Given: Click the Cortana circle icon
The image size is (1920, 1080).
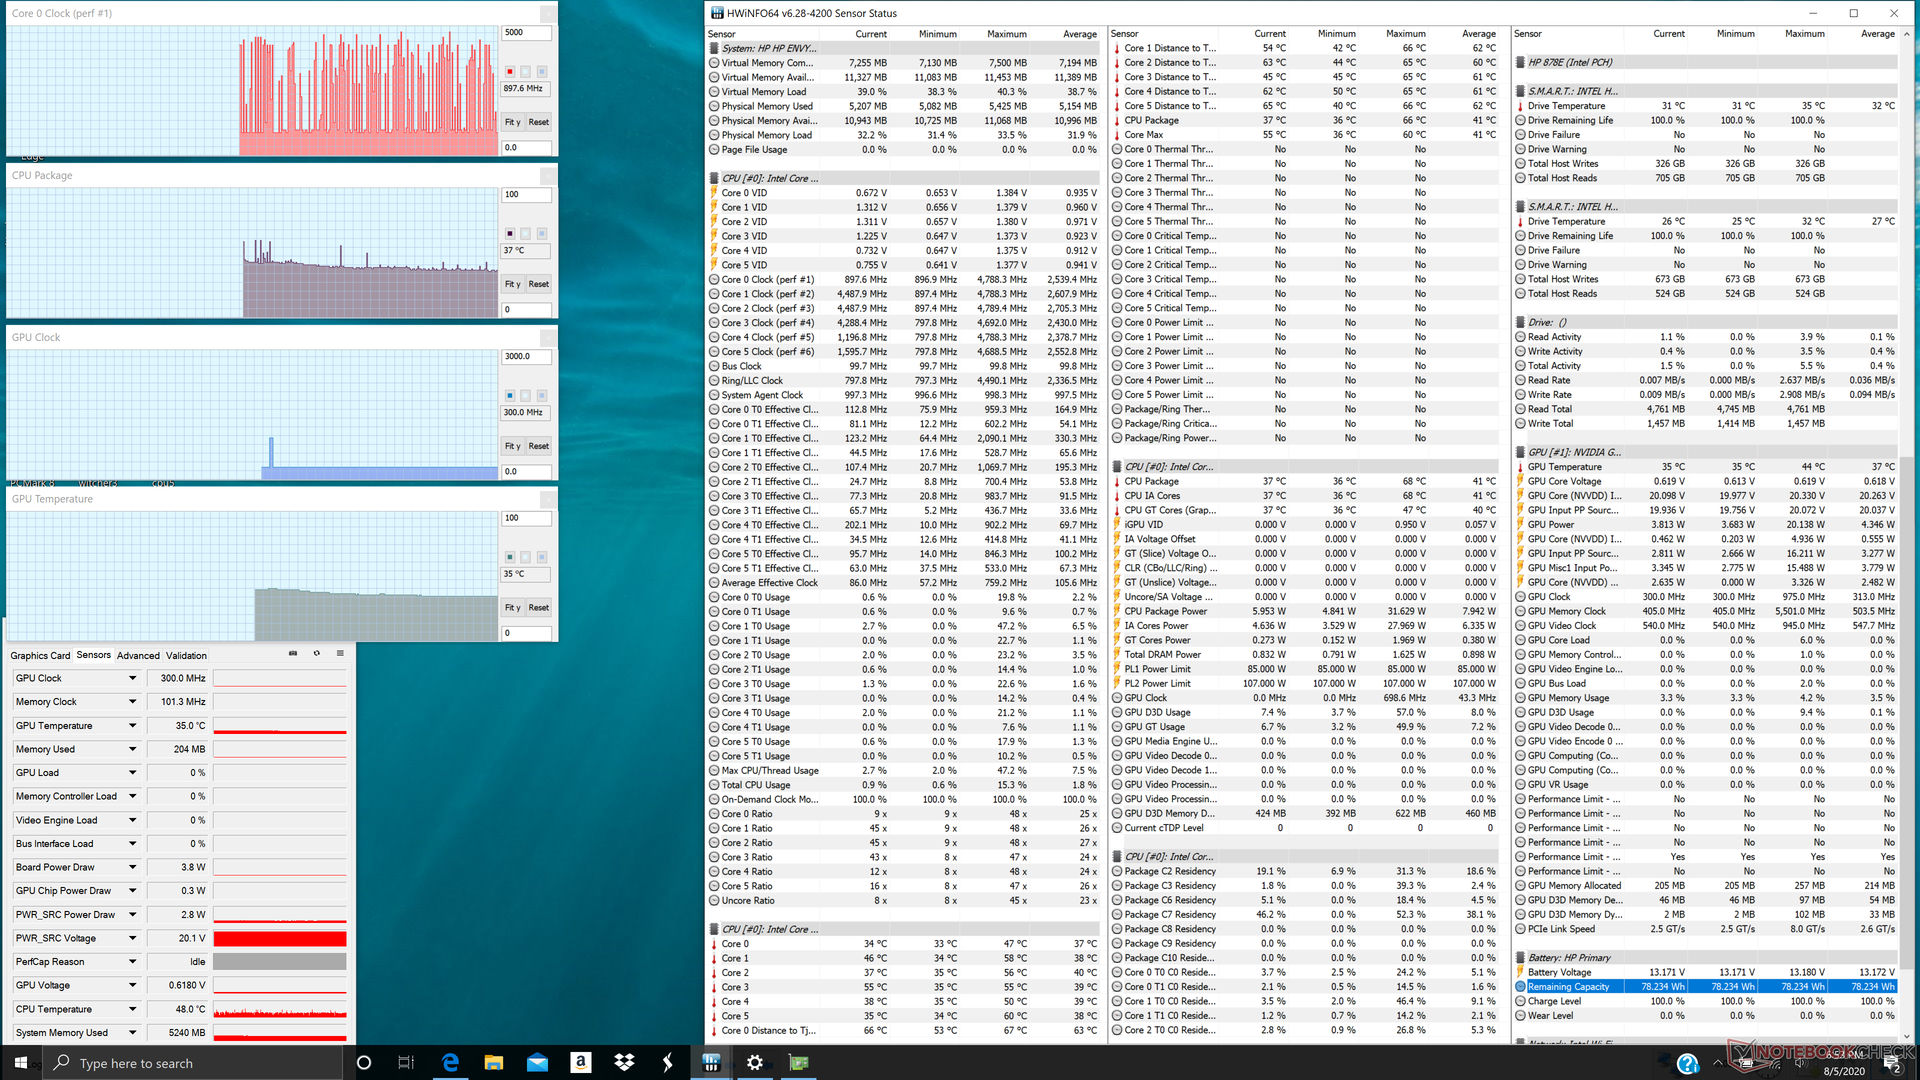Looking at the screenshot, I should pos(364,1063).
